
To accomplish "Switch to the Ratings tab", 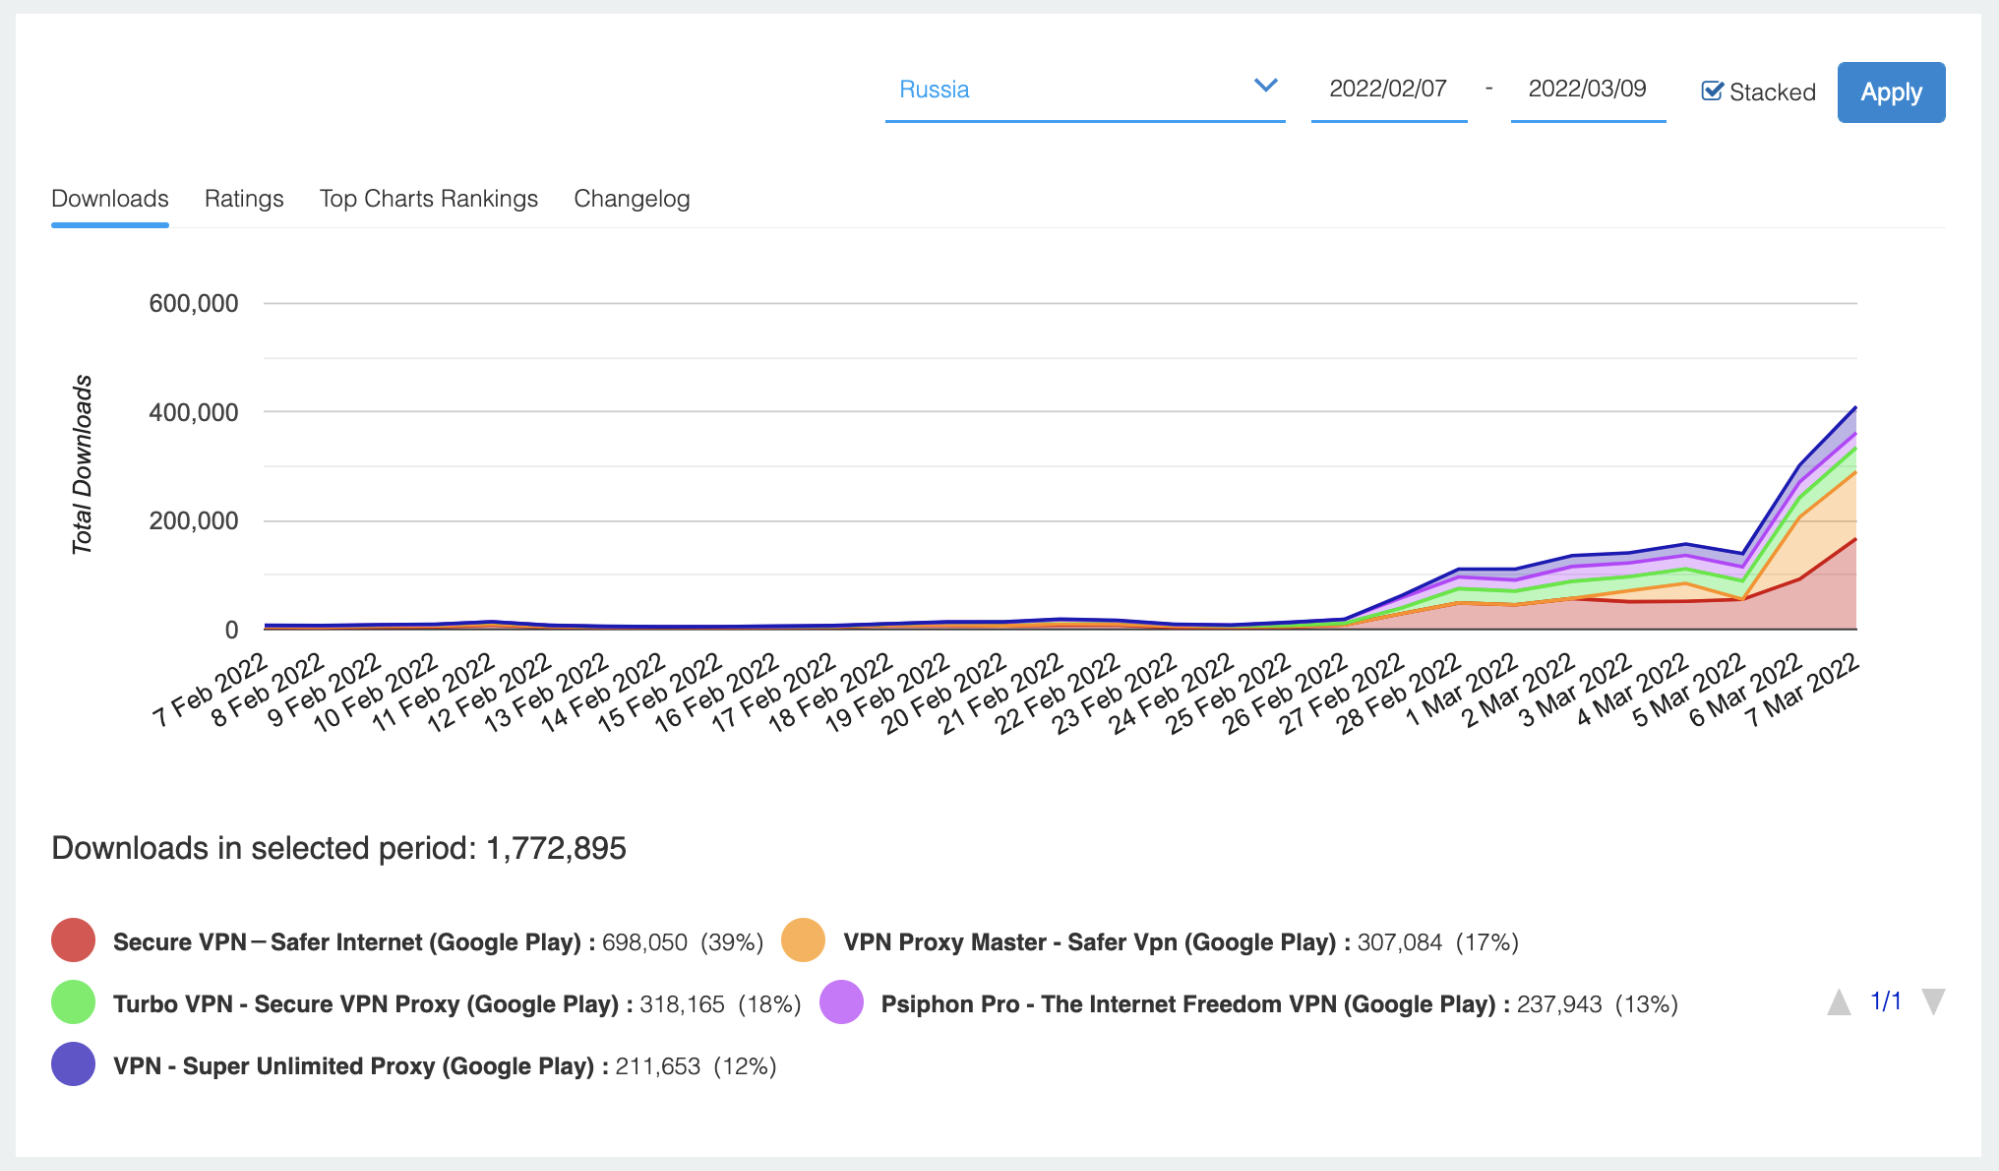I will [x=244, y=198].
